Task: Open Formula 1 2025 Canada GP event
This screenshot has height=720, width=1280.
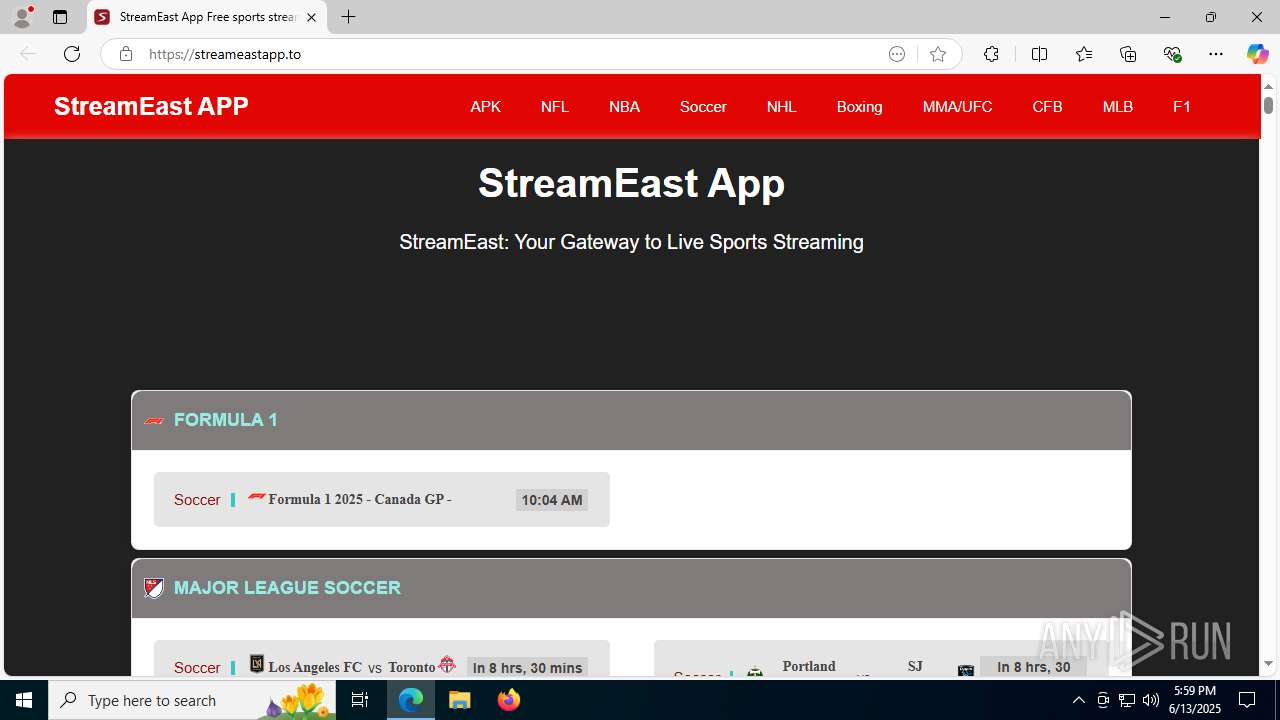Action: [382, 499]
